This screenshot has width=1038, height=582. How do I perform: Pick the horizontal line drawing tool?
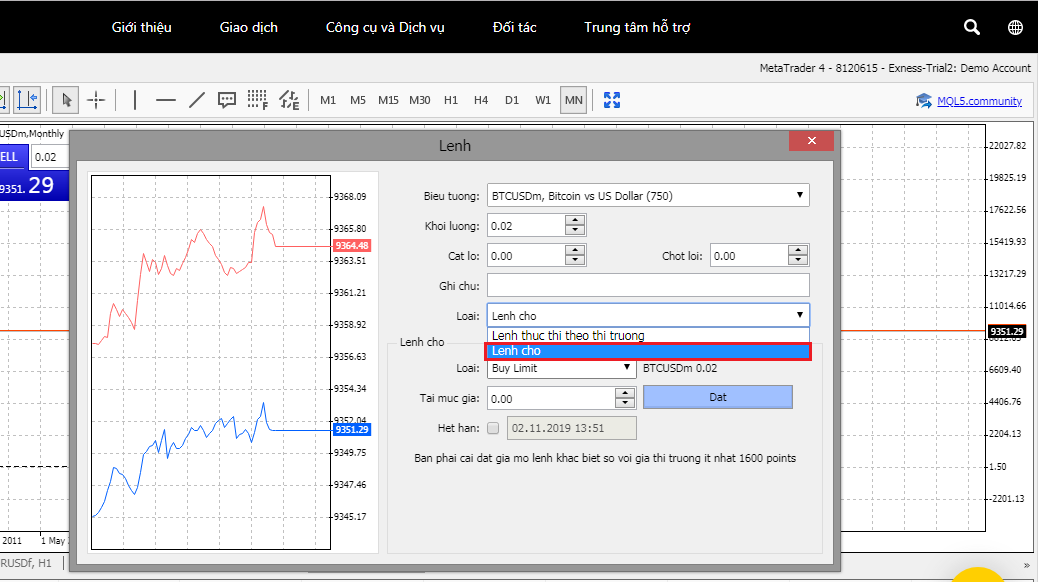coord(166,100)
